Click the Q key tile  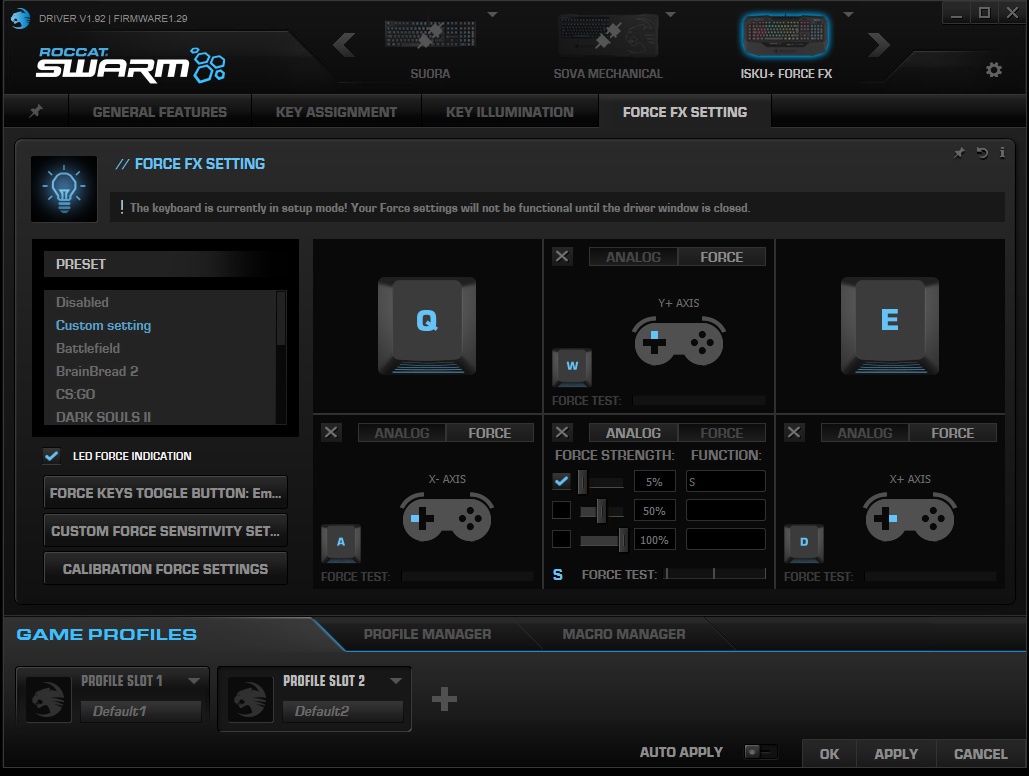click(x=427, y=326)
